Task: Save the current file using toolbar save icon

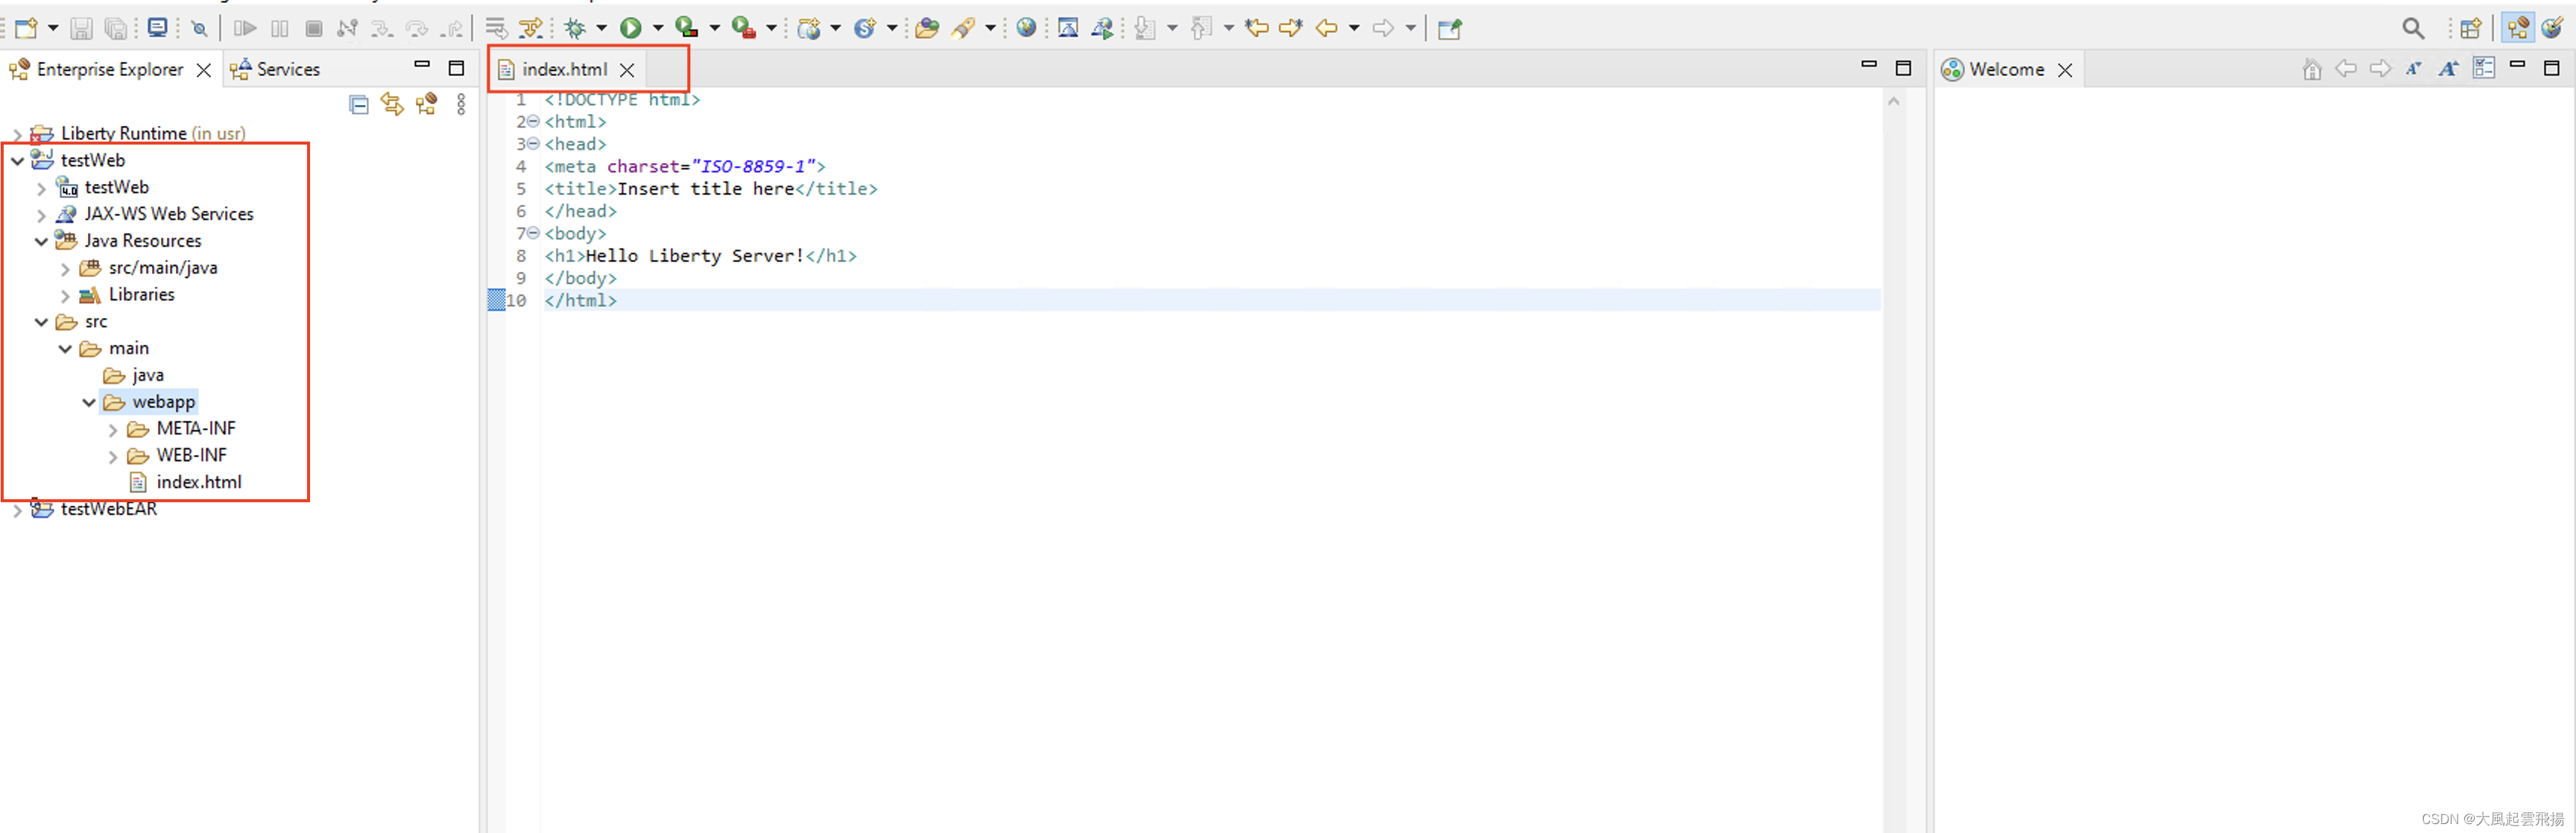Action: [x=82, y=28]
